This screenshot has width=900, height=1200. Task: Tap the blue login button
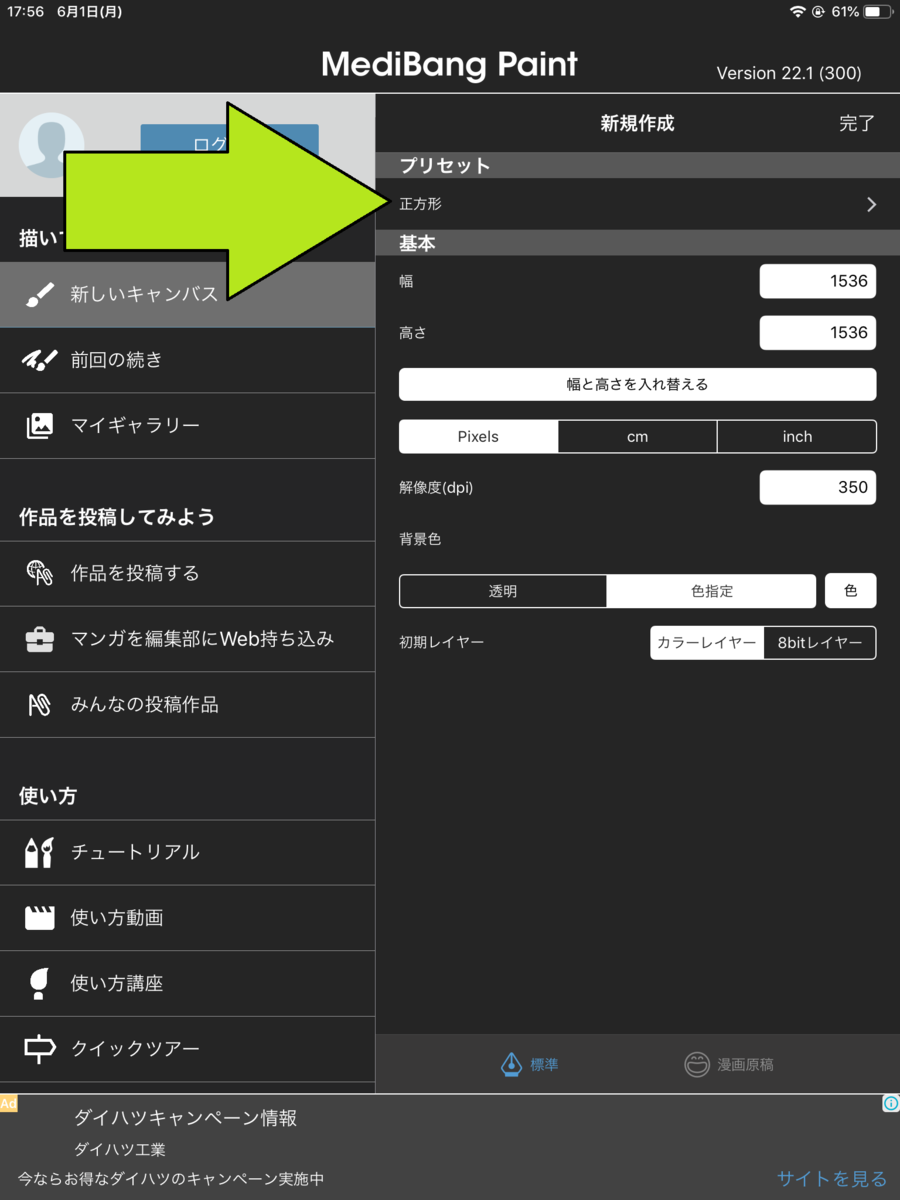[x=229, y=145]
